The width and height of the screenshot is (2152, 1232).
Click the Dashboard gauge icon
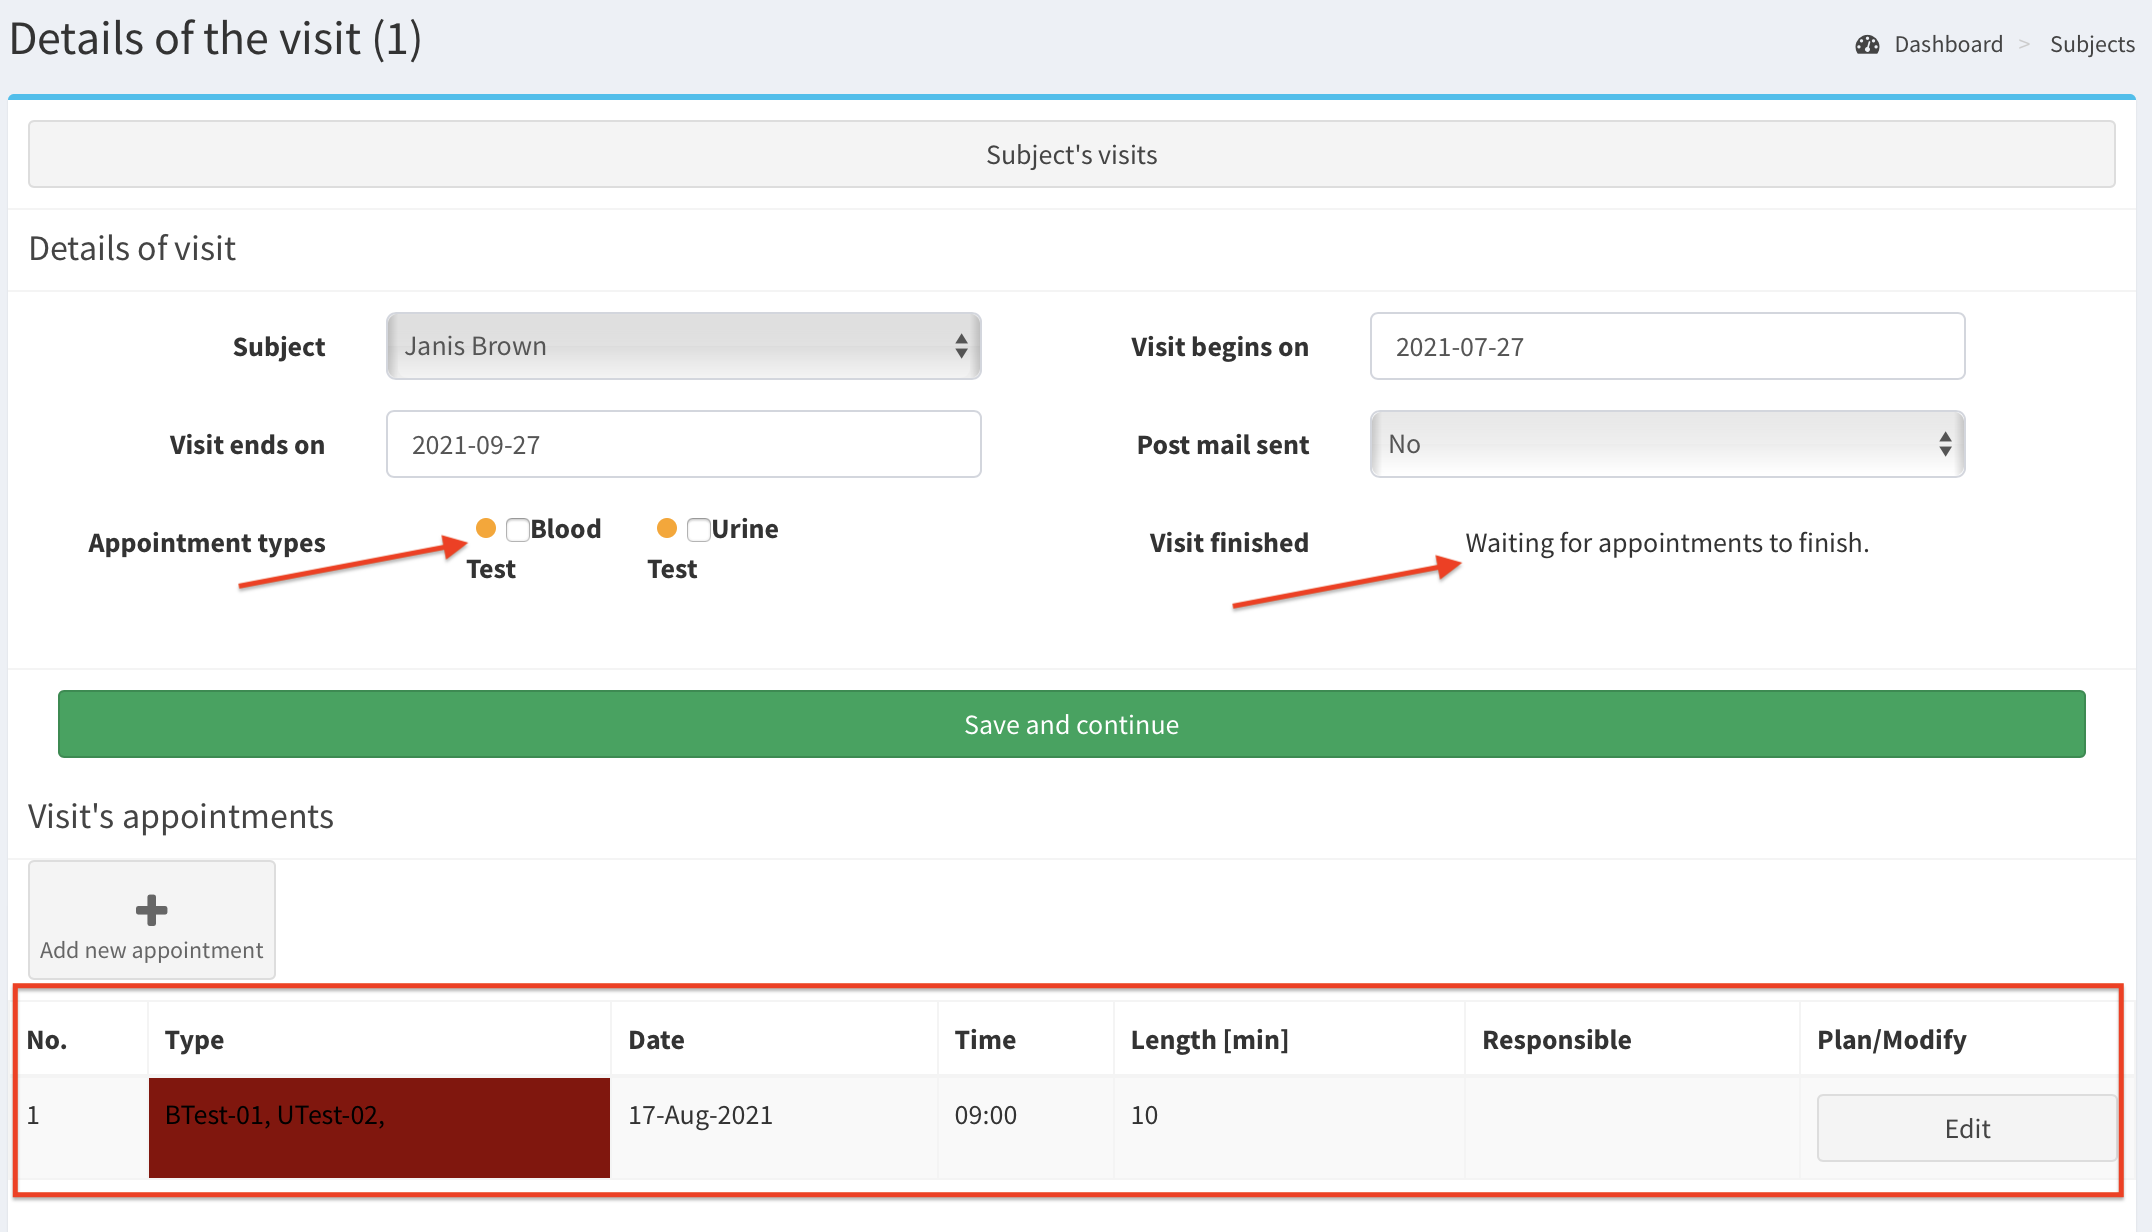coord(1867,44)
